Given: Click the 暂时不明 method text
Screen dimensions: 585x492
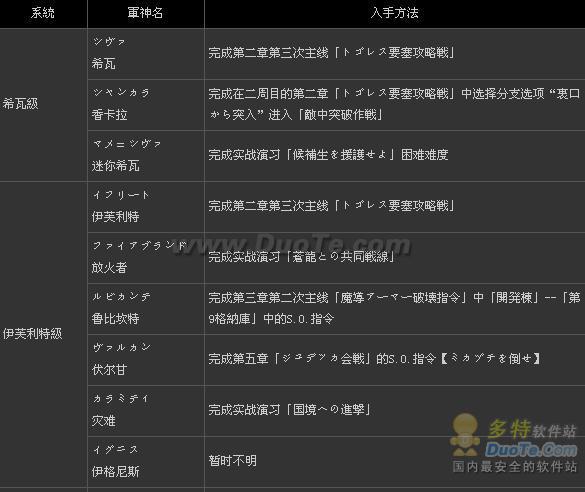Looking at the screenshot, I should pos(232,461).
